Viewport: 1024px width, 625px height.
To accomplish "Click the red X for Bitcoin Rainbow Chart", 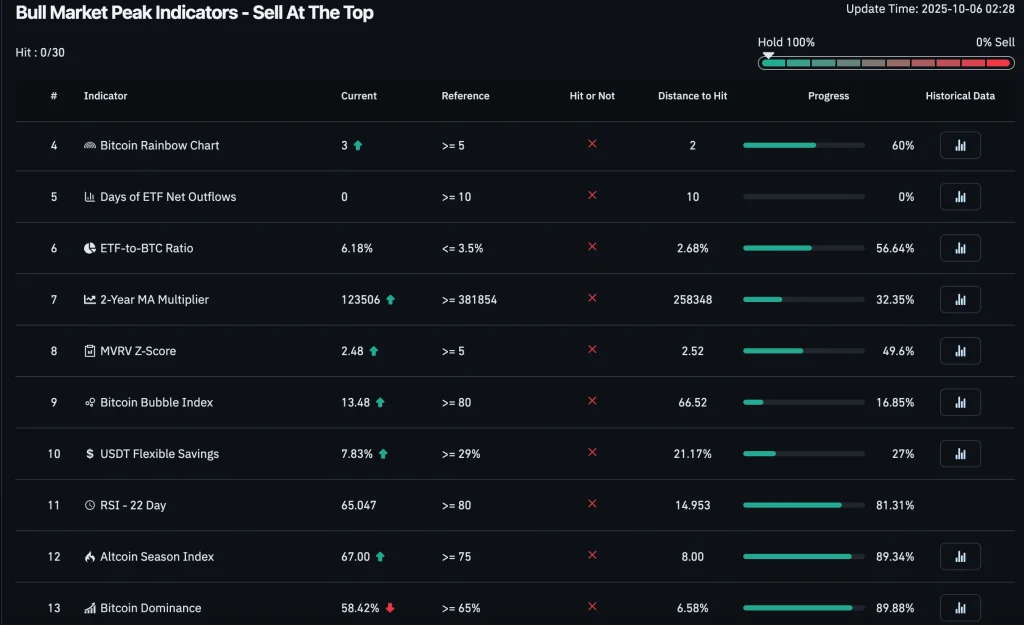I will [592, 145].
